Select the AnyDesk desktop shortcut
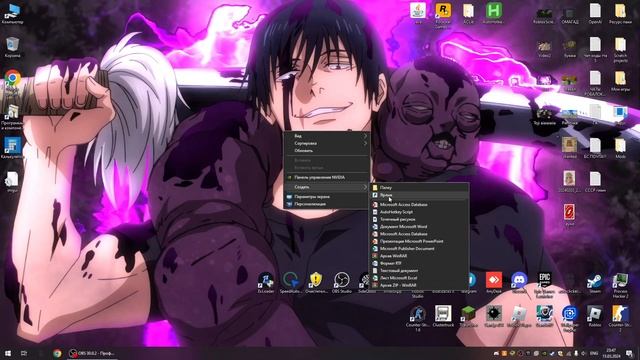Viewport: 640px width, 360px height. [x=494, y=282]
